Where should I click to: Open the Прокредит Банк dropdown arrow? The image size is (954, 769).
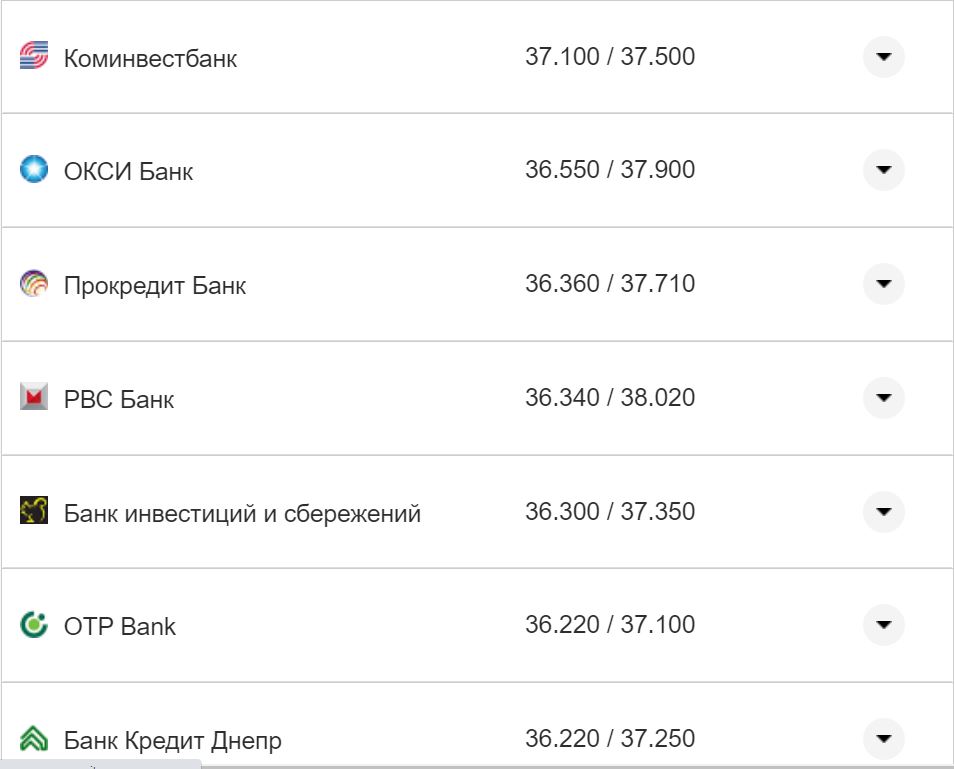884,283
